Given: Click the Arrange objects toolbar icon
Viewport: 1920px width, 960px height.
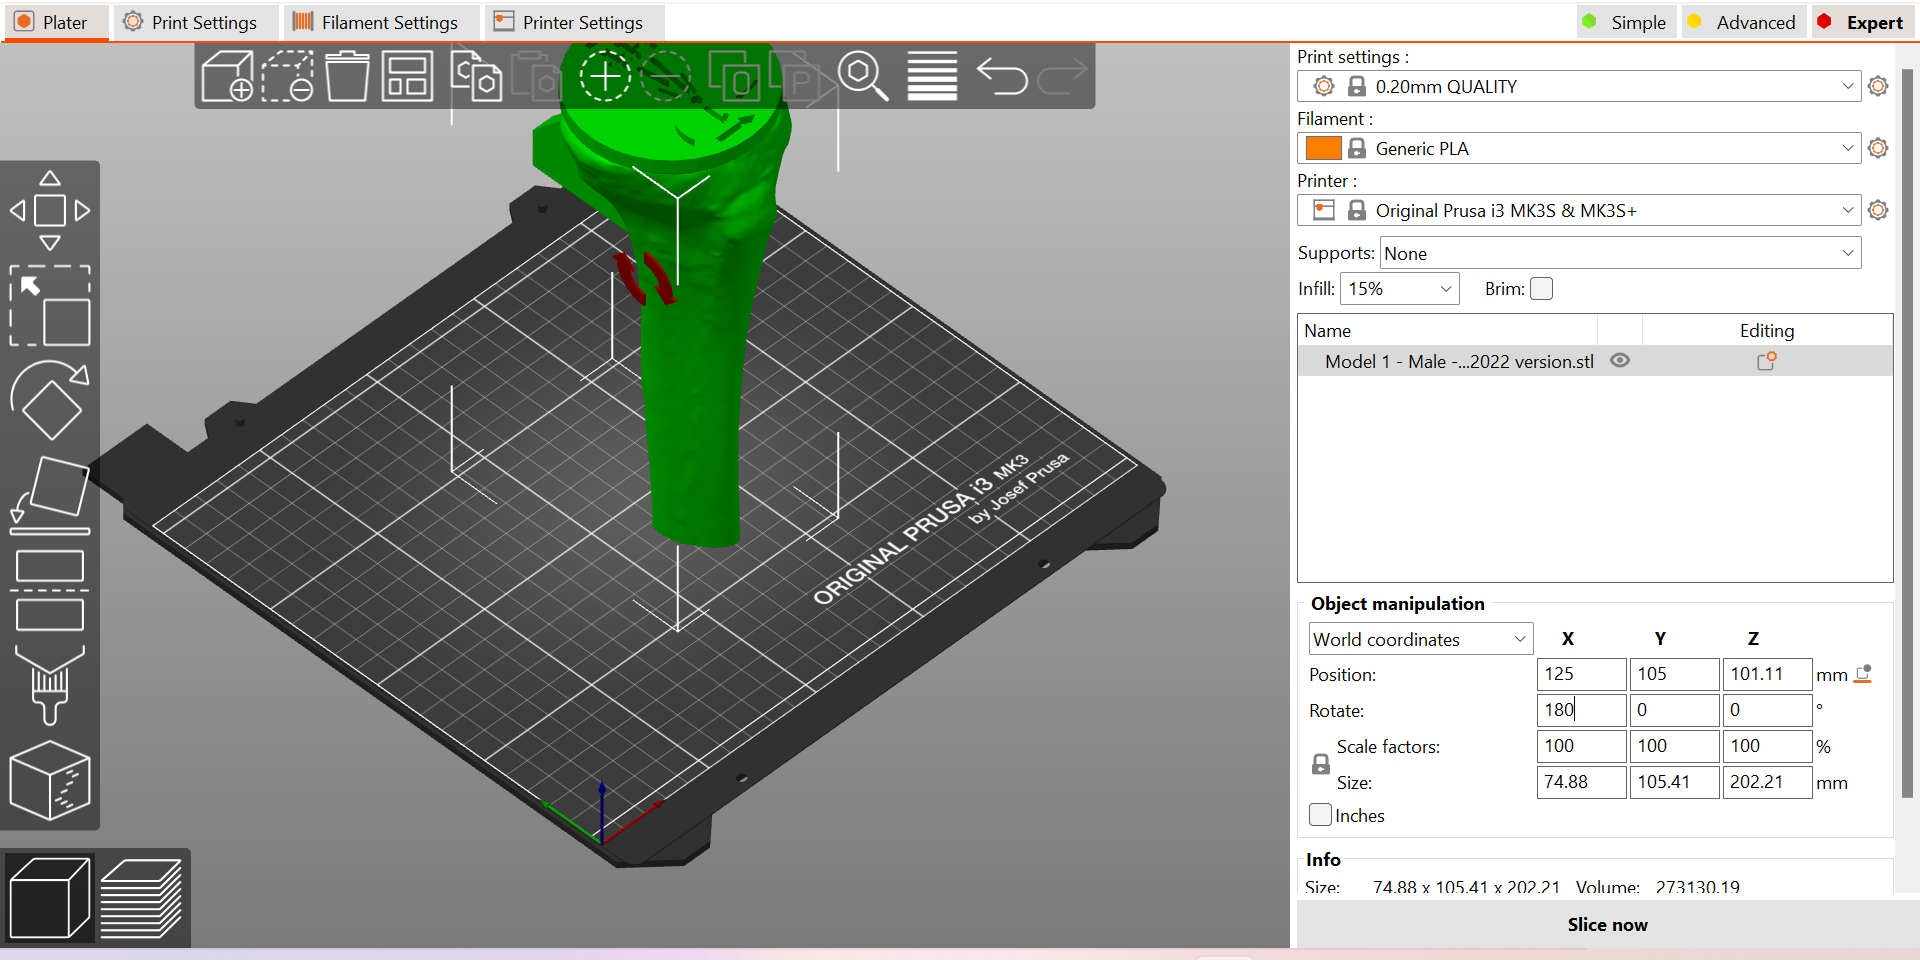Looking at the screenshot, I should pos(408,76).
